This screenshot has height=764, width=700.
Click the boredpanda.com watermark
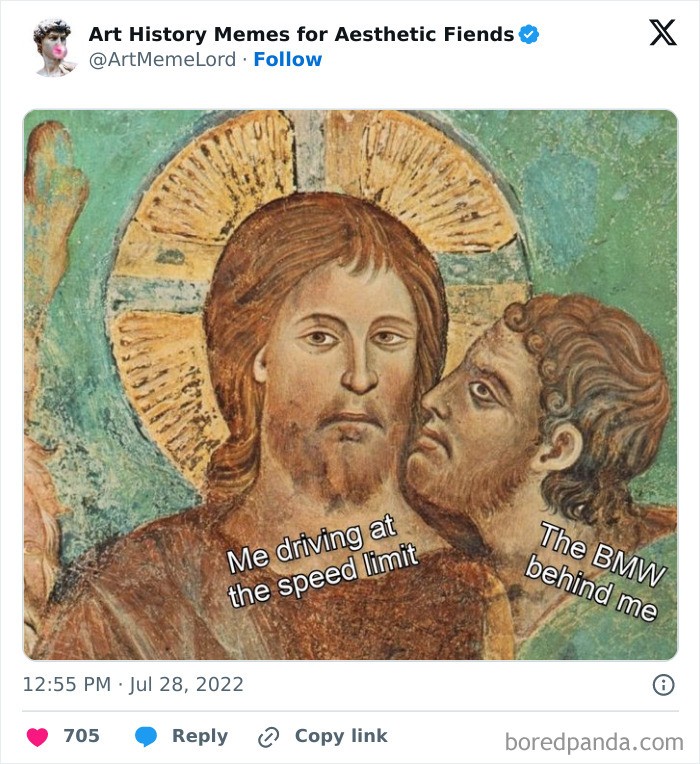pyautogui.click(x=594, y=741)
